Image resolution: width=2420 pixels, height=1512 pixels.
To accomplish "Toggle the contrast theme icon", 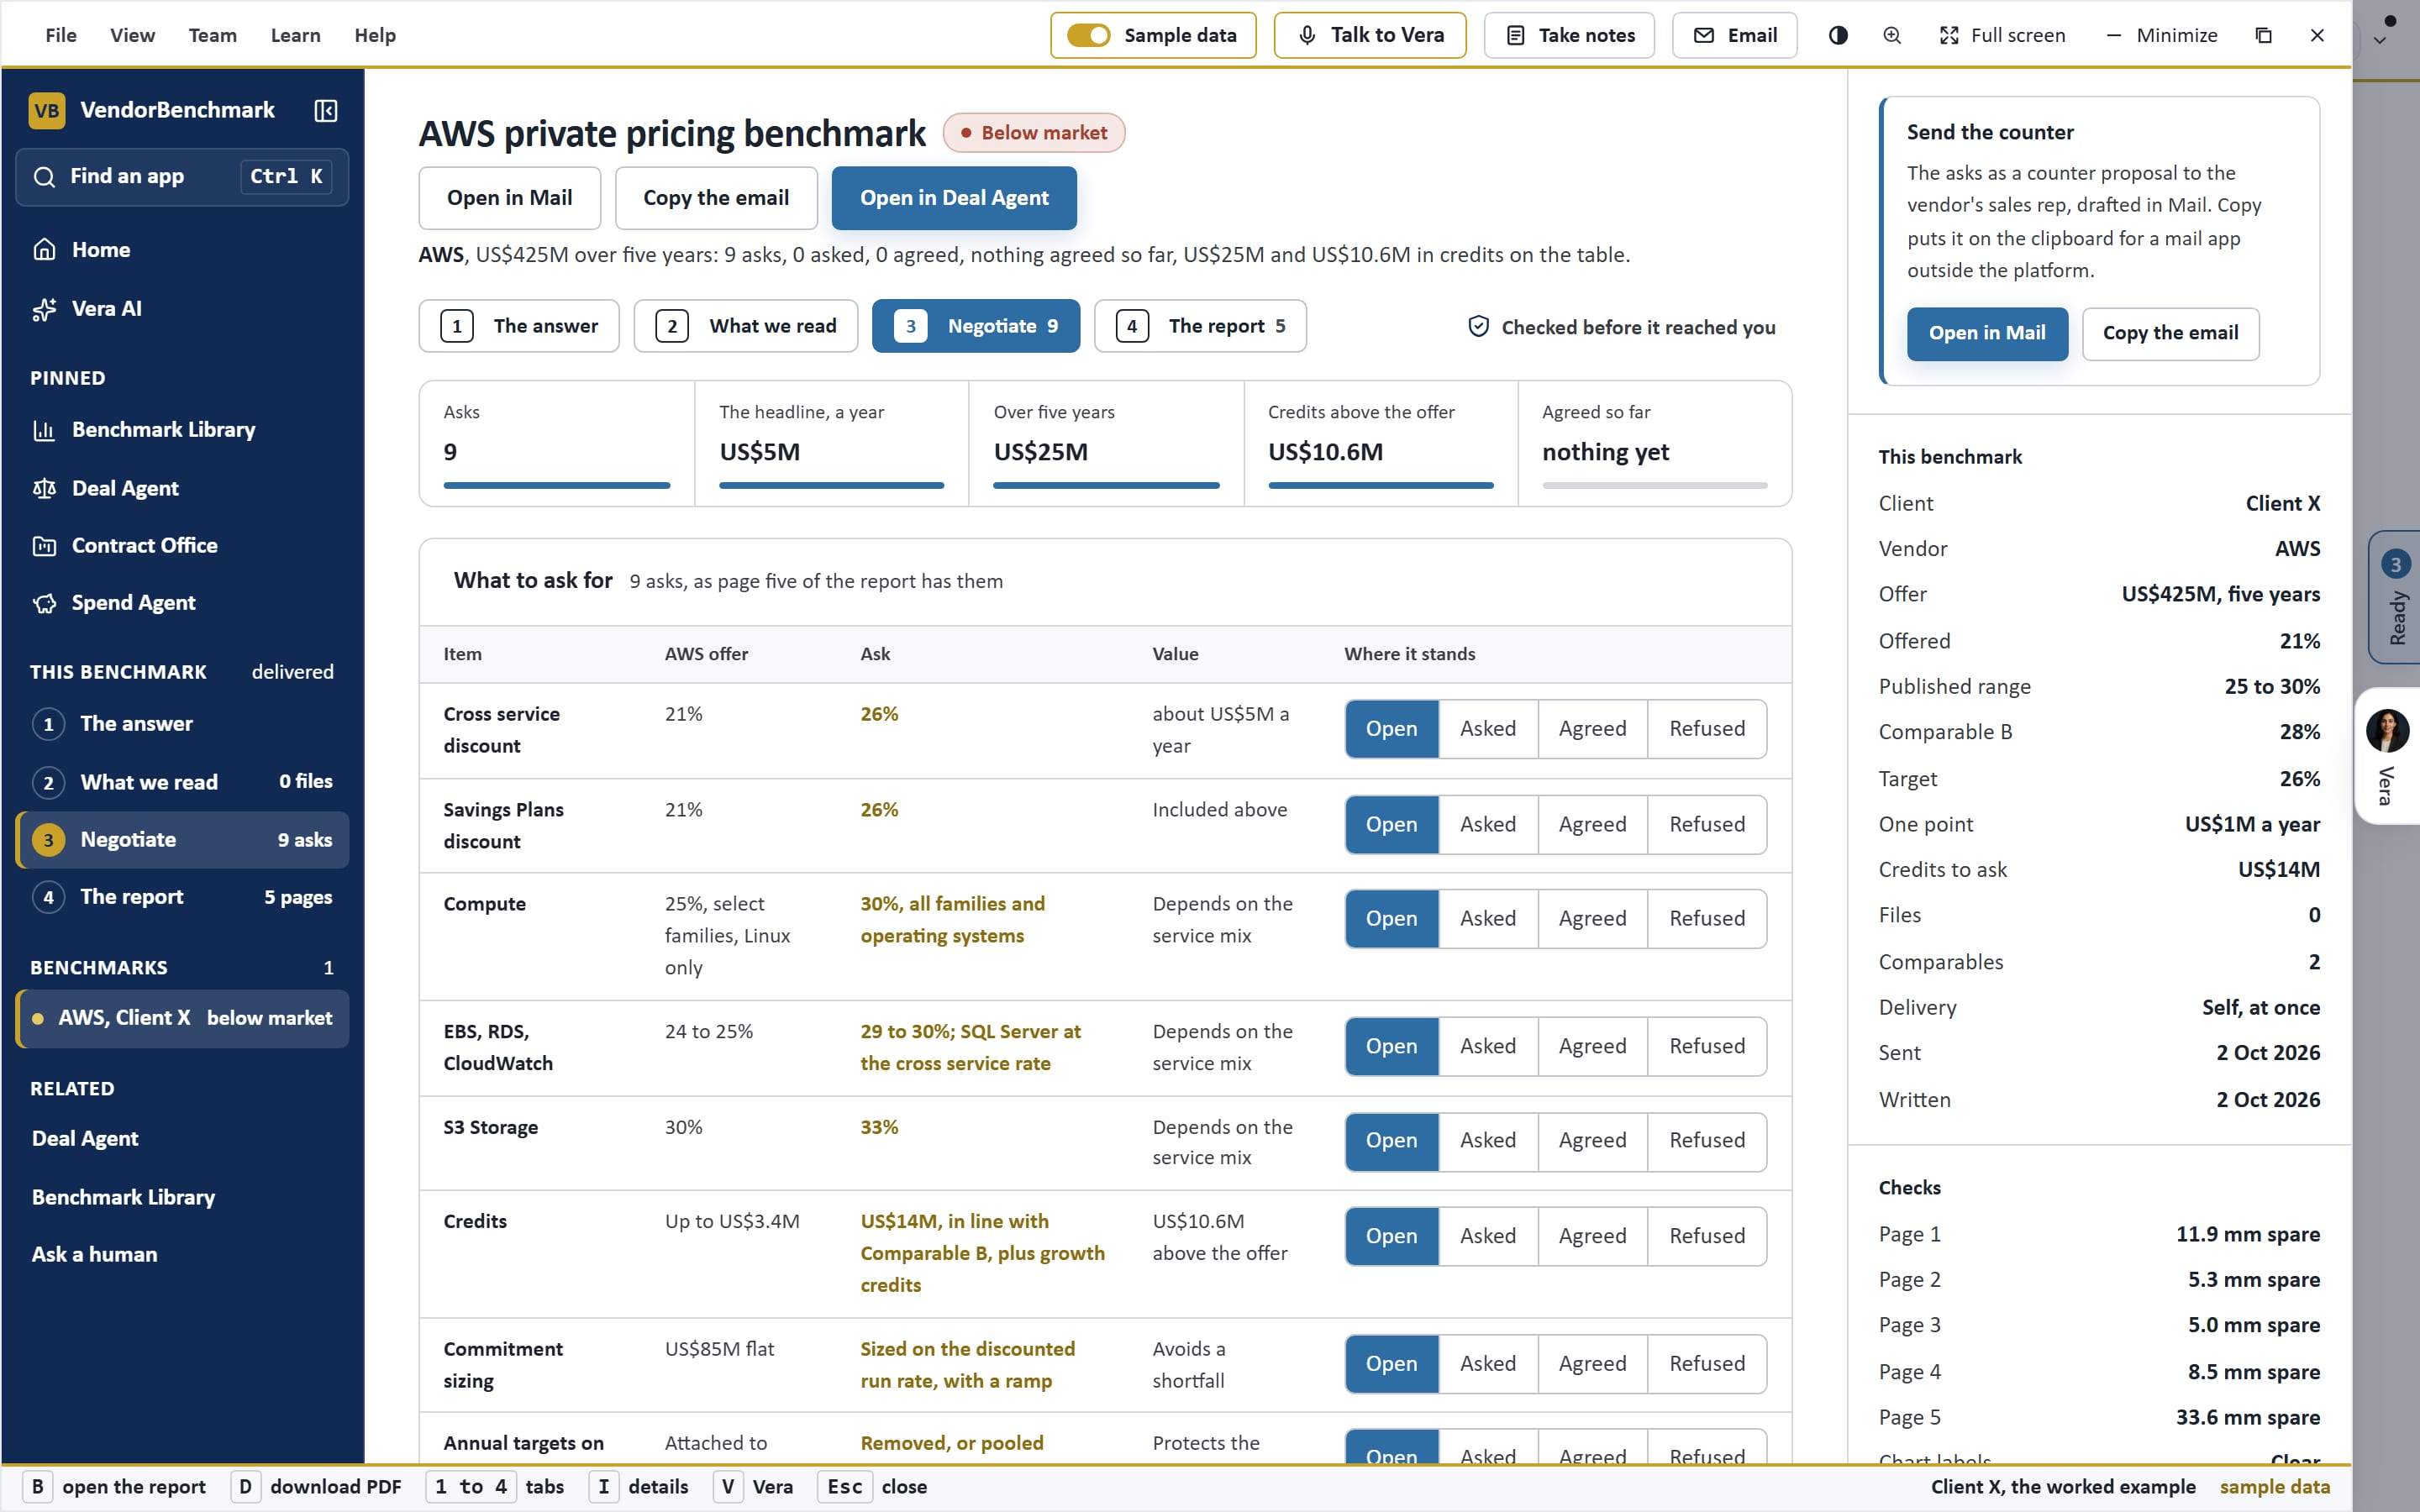I will pyautogui.click(x=1838, y=35).
